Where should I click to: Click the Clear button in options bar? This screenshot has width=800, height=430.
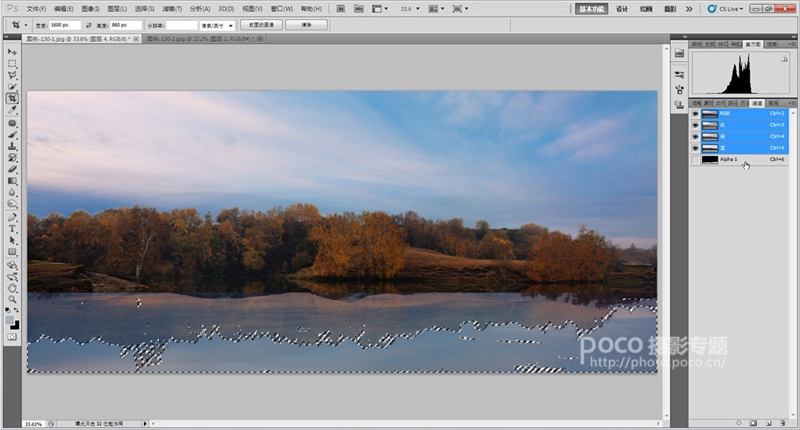point(306,25)
